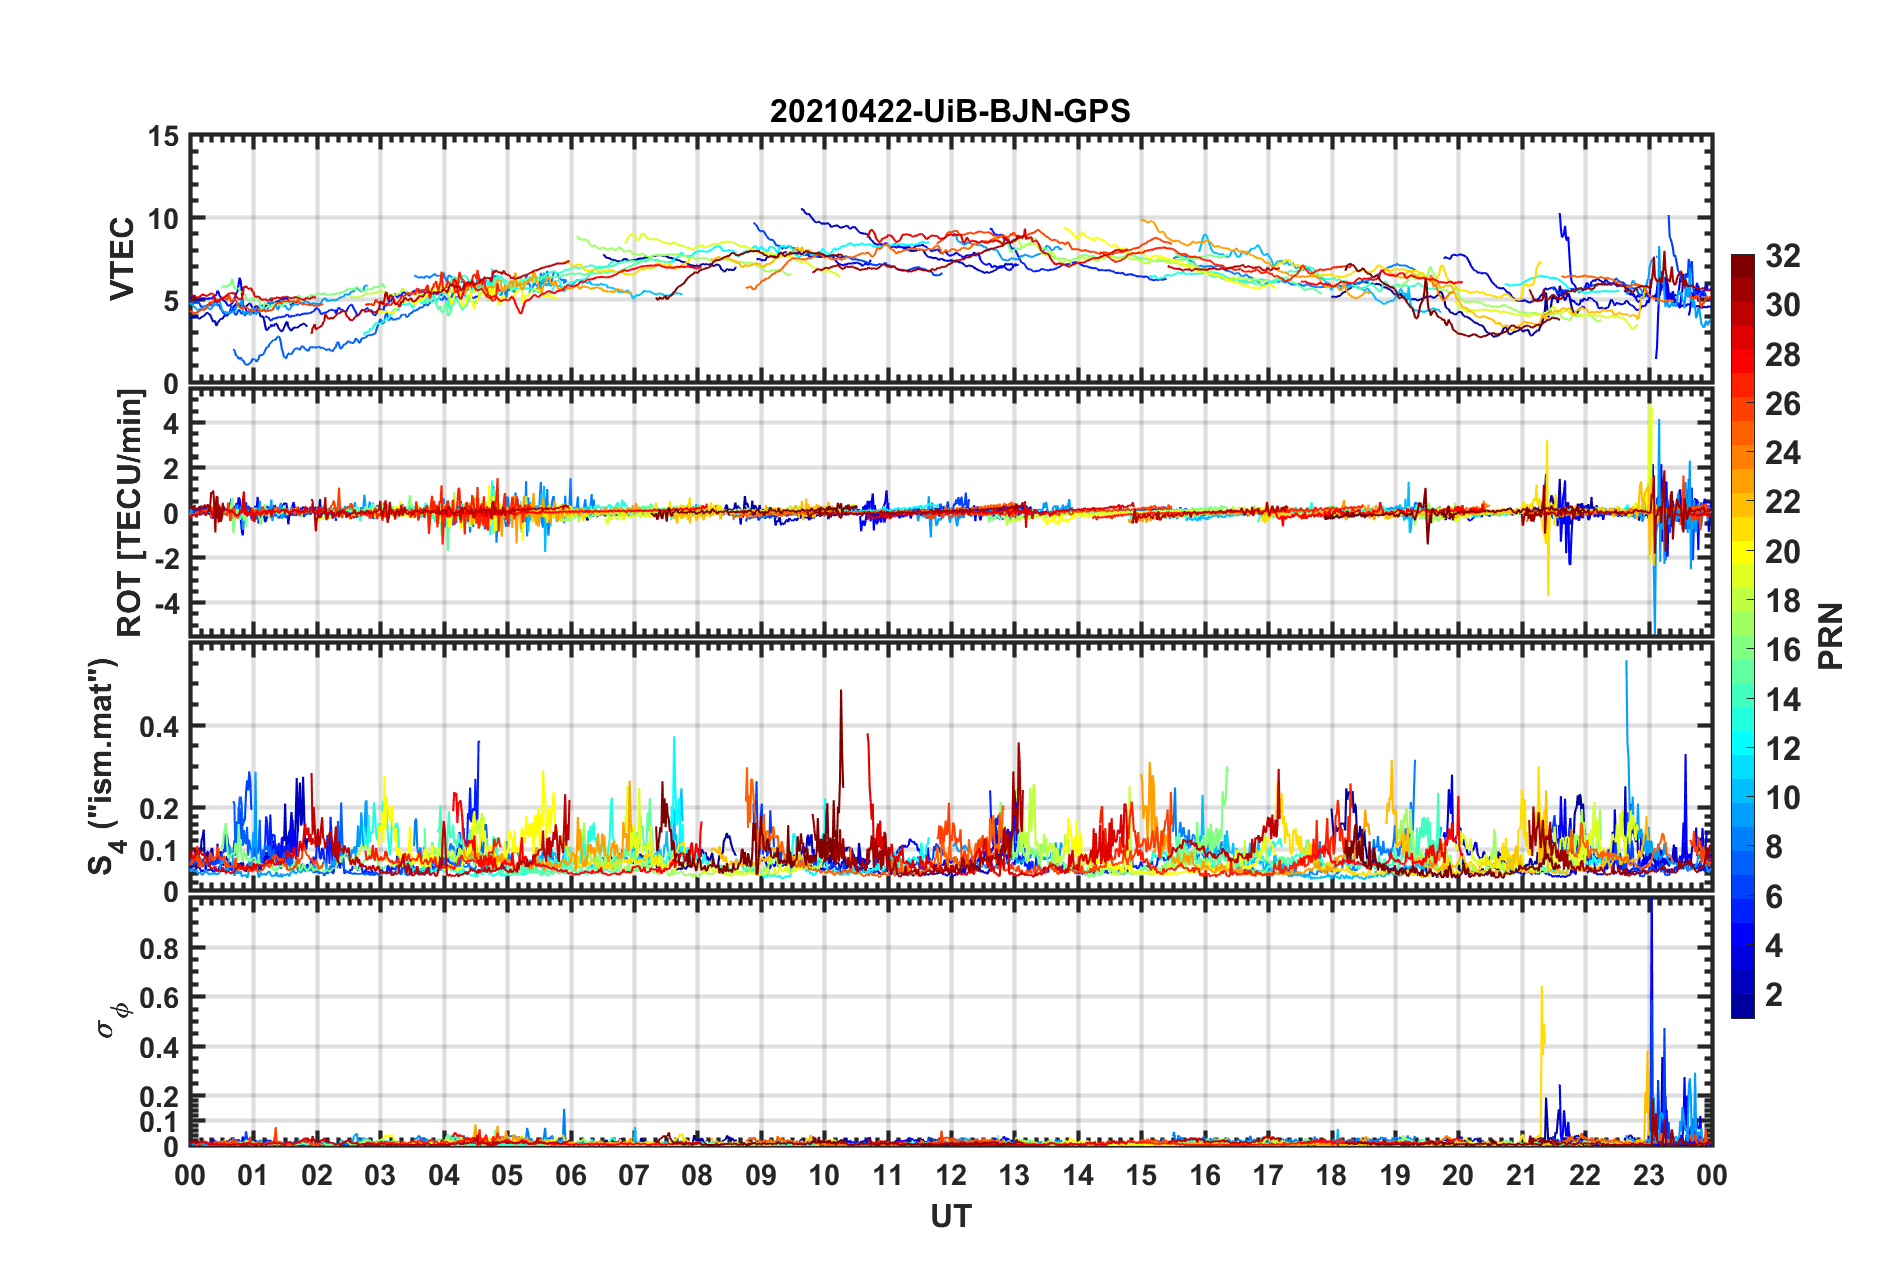Image resolution: width=1902 pixels, height=1272 pixels.
Task: Click the S4 ("ism.mat") y-axis label
Action: point(104,767)
